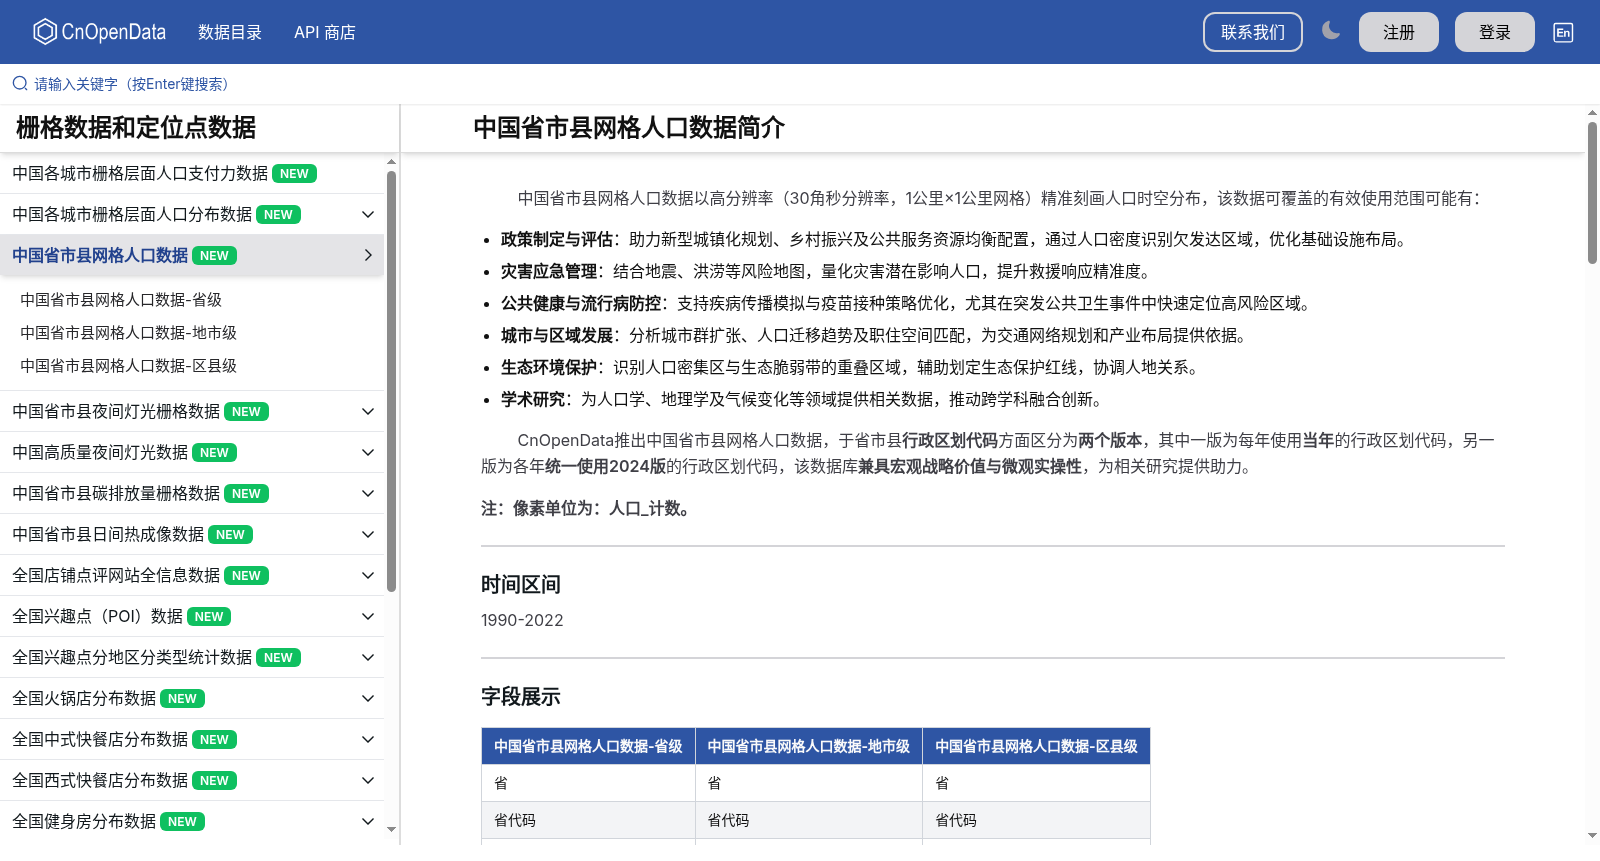
Task: Click sidebar scrollbar thumb
Action: point(391,380)
